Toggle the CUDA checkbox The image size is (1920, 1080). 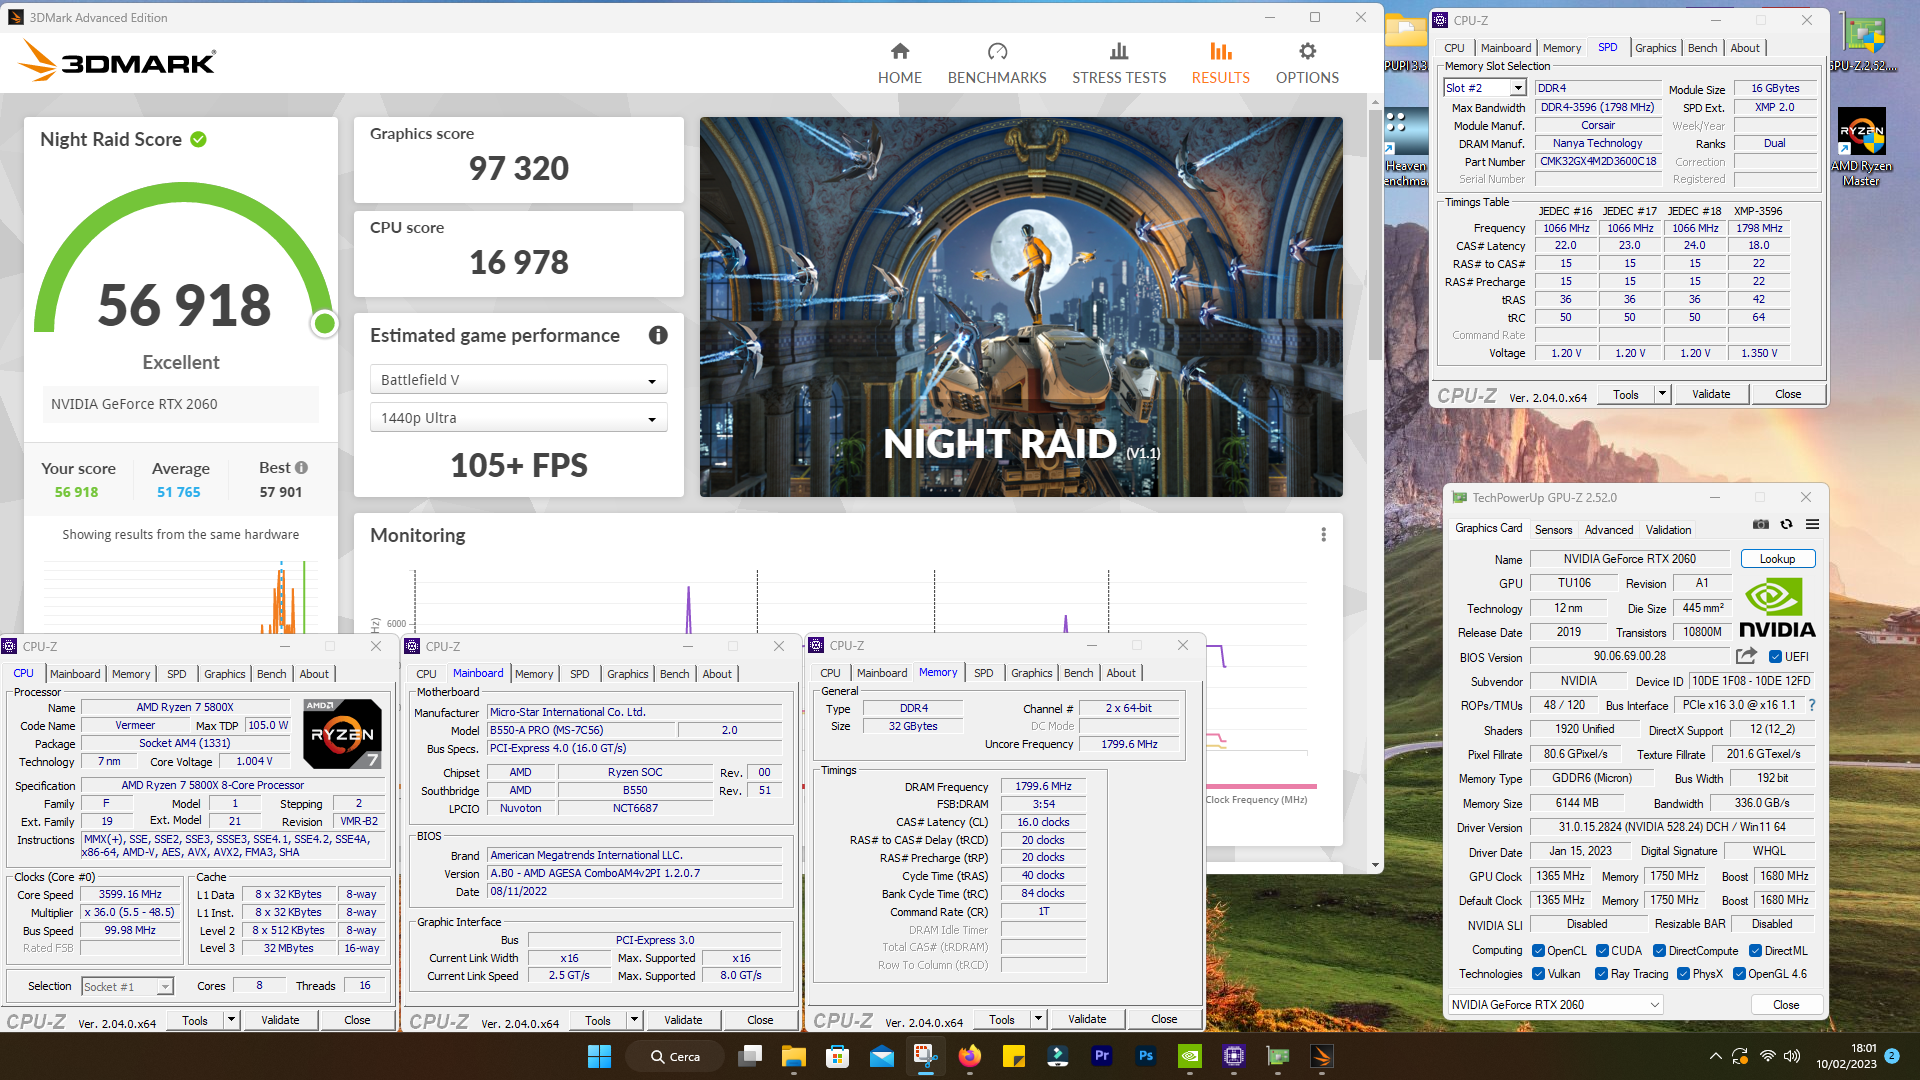tap(1602, 951)
